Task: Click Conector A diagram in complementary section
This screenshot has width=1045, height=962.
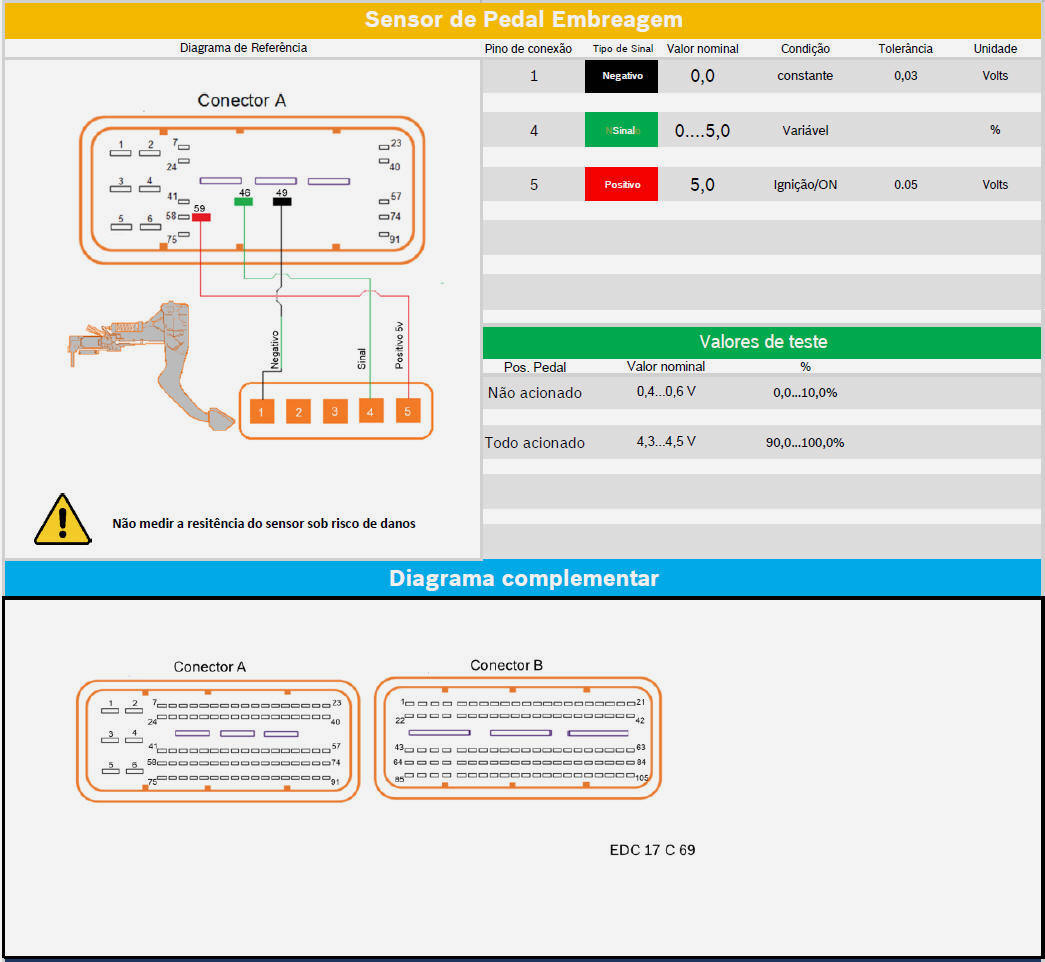Action: point(217,740)
